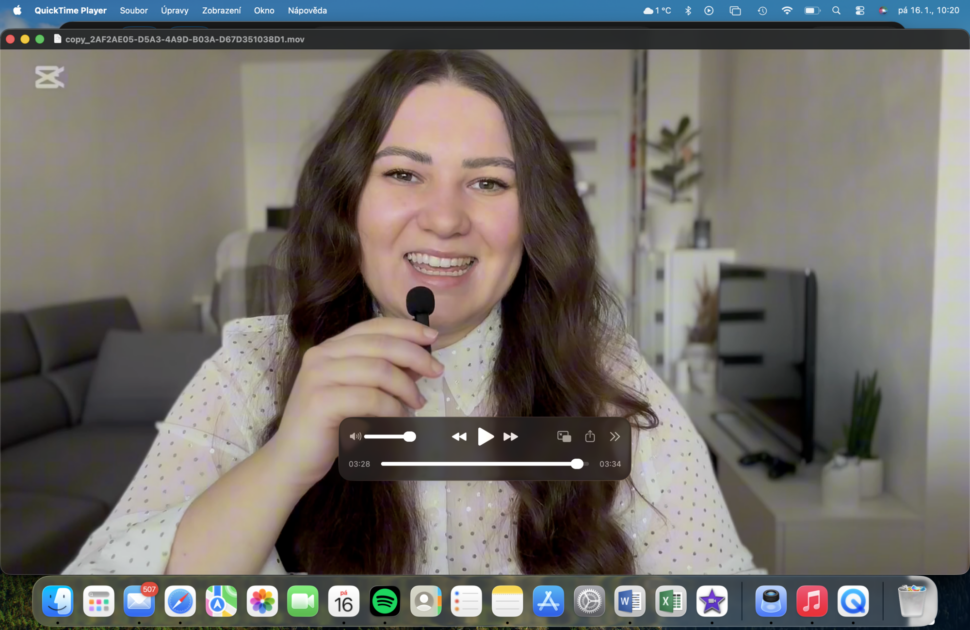The height and width of the screenshot is (630, 970).
Task: Open Control Center from menu bar
Action: coord(860,10)
